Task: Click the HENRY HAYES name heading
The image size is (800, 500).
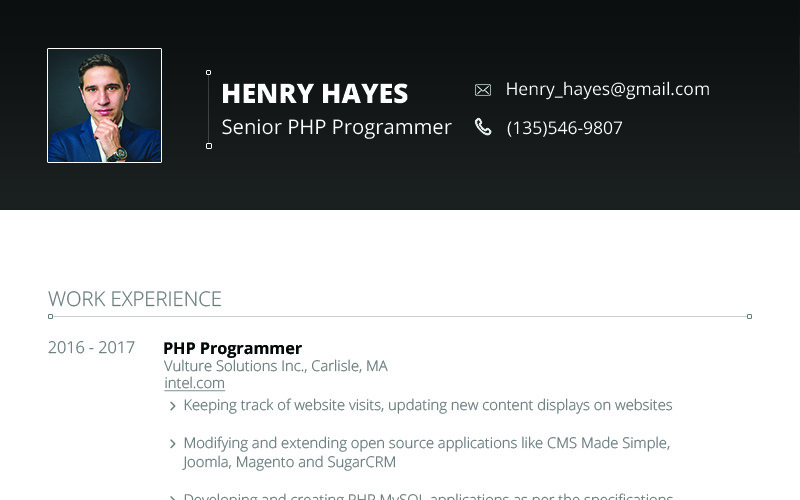Action: (x=314, y=93)
